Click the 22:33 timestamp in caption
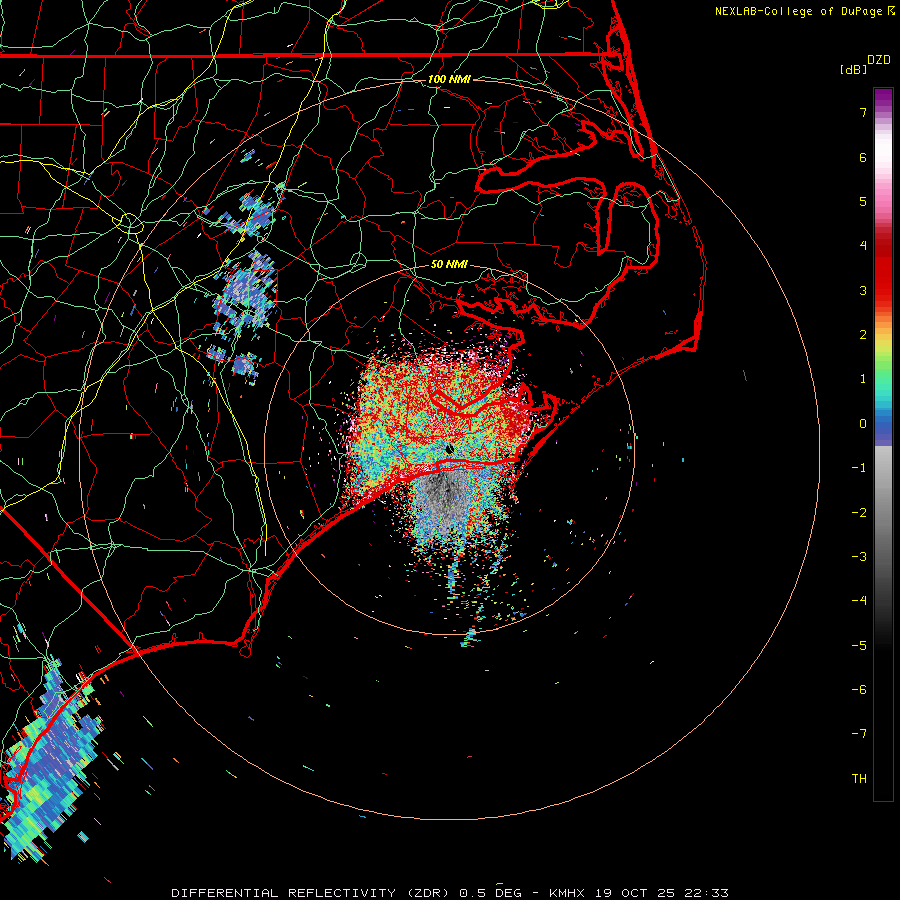The height and width of the screenshot is (900, 900). tap(706, 893)
